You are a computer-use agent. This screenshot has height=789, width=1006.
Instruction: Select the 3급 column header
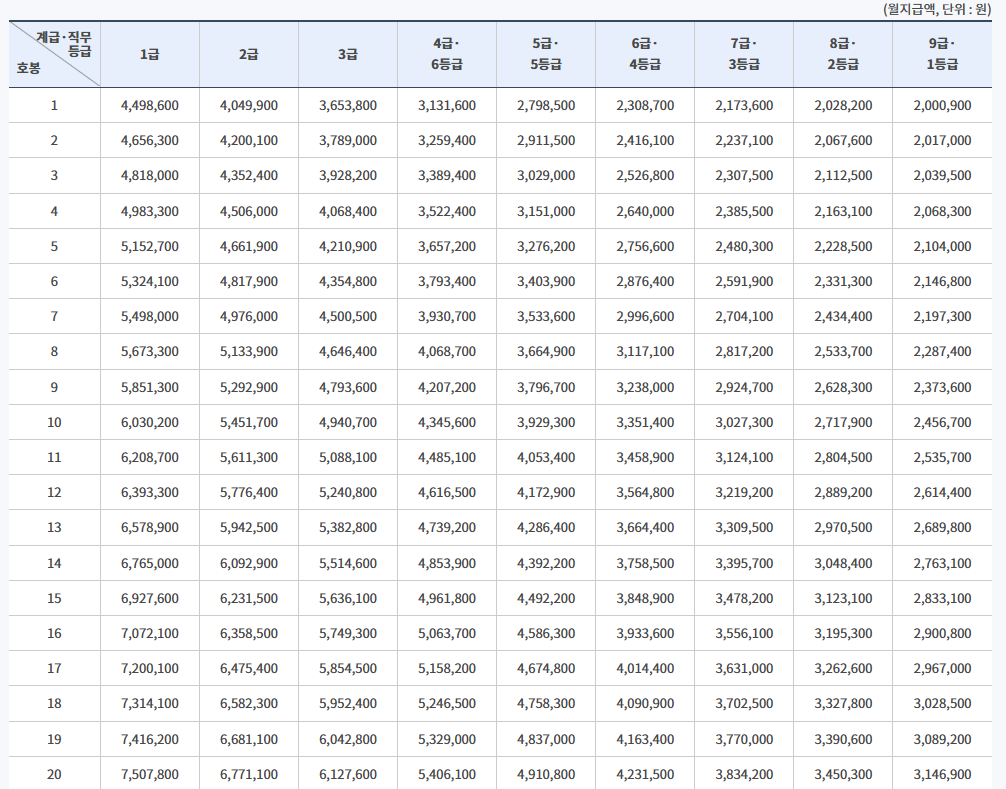348,55
